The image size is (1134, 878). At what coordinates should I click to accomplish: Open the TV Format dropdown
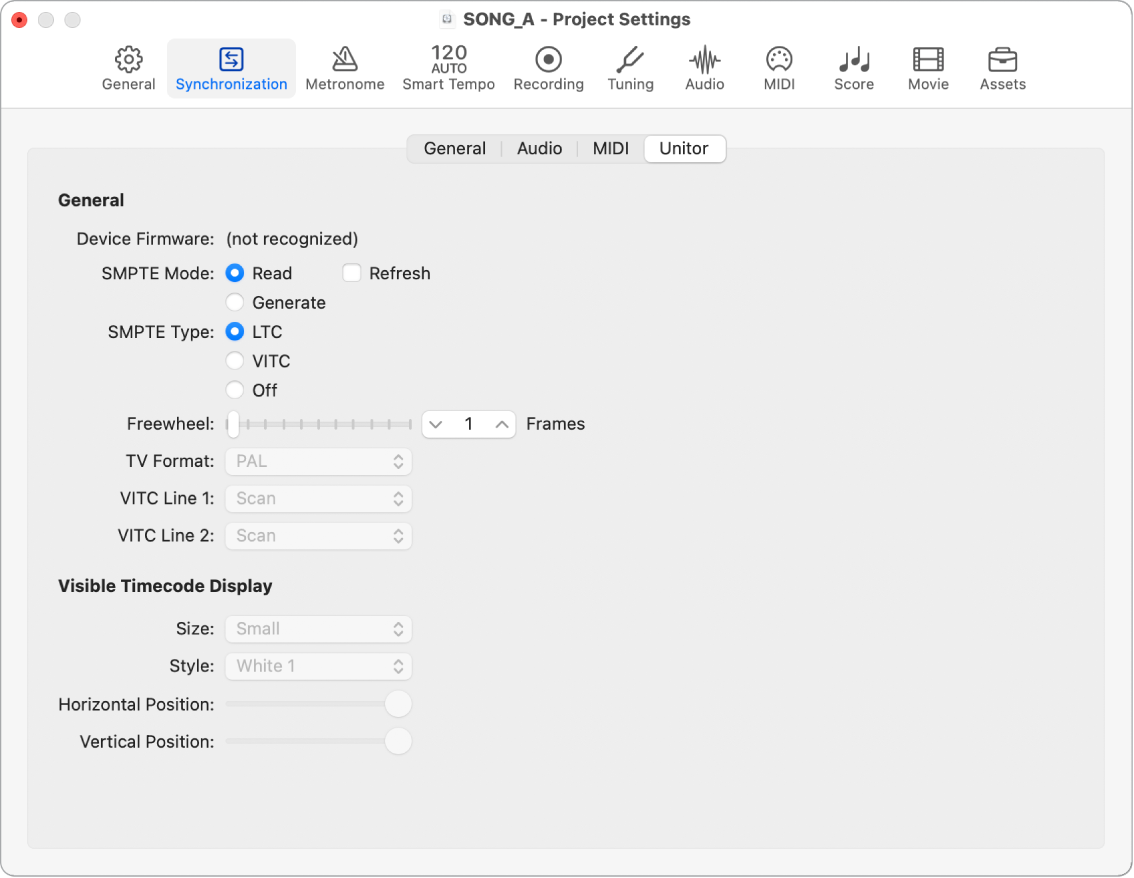click(318, 461)
